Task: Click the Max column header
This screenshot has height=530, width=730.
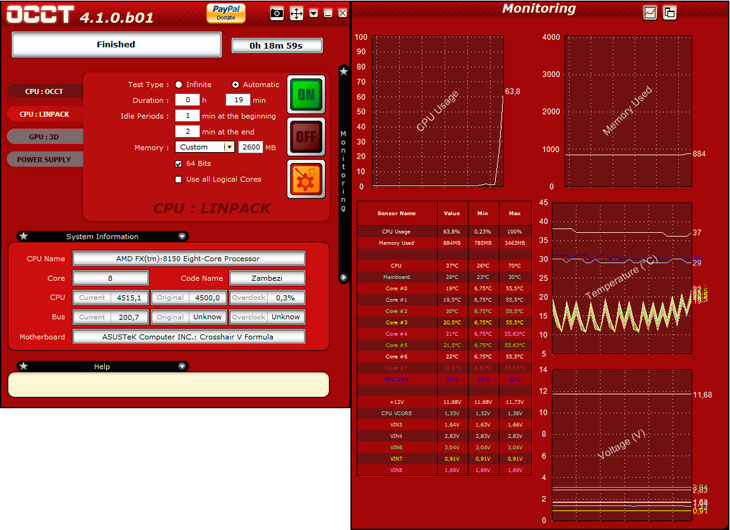Action: coord(514,213)
